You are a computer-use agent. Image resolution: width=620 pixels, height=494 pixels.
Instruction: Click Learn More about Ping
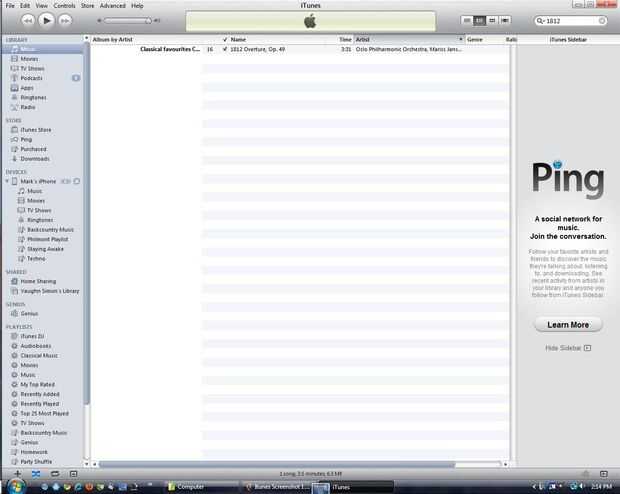click(x=568, y=325)
